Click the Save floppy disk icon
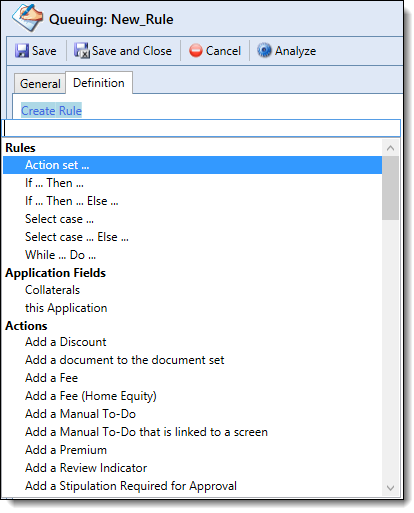 (x=22, y=51)
